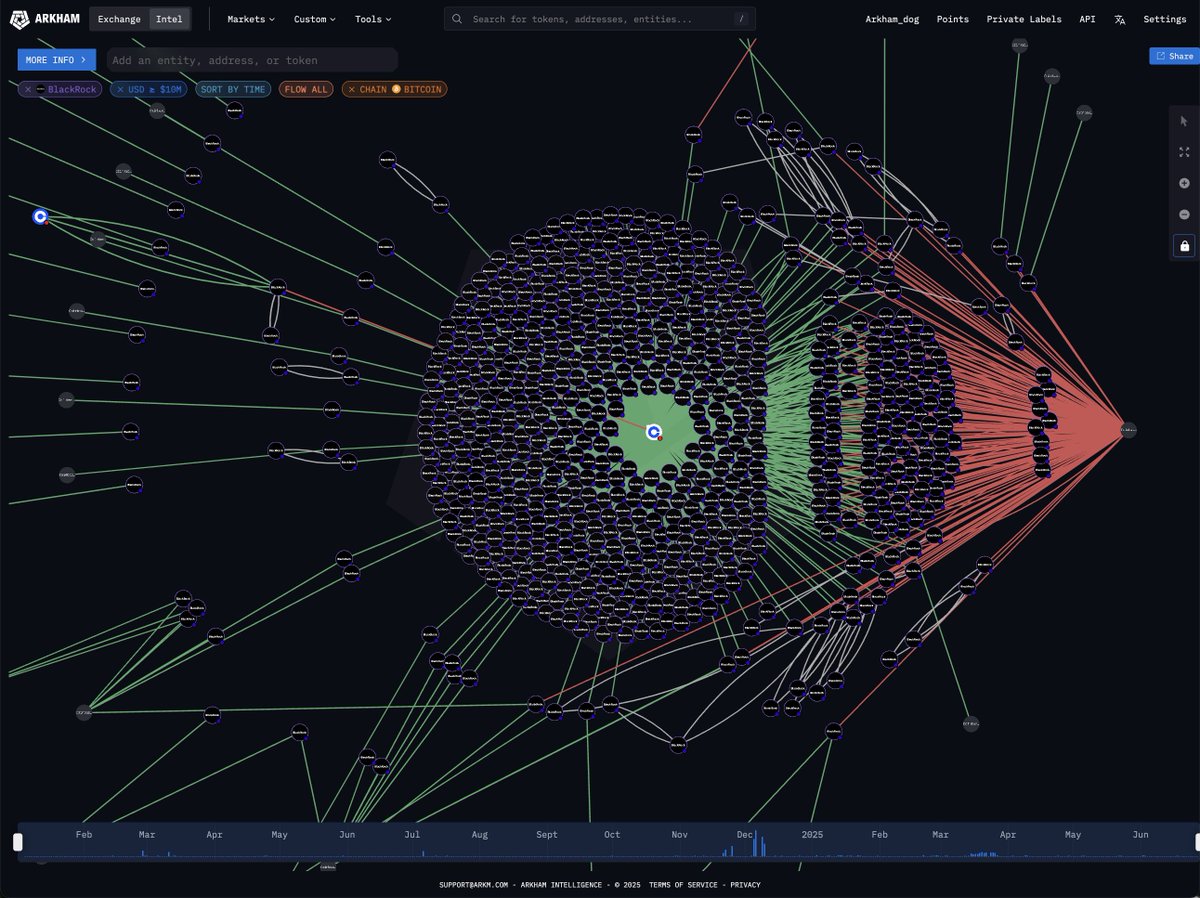Viewport: 1200px width, 898px height.
Task: Toggle the graph lock icon
Action: [x=1184, y=245]
